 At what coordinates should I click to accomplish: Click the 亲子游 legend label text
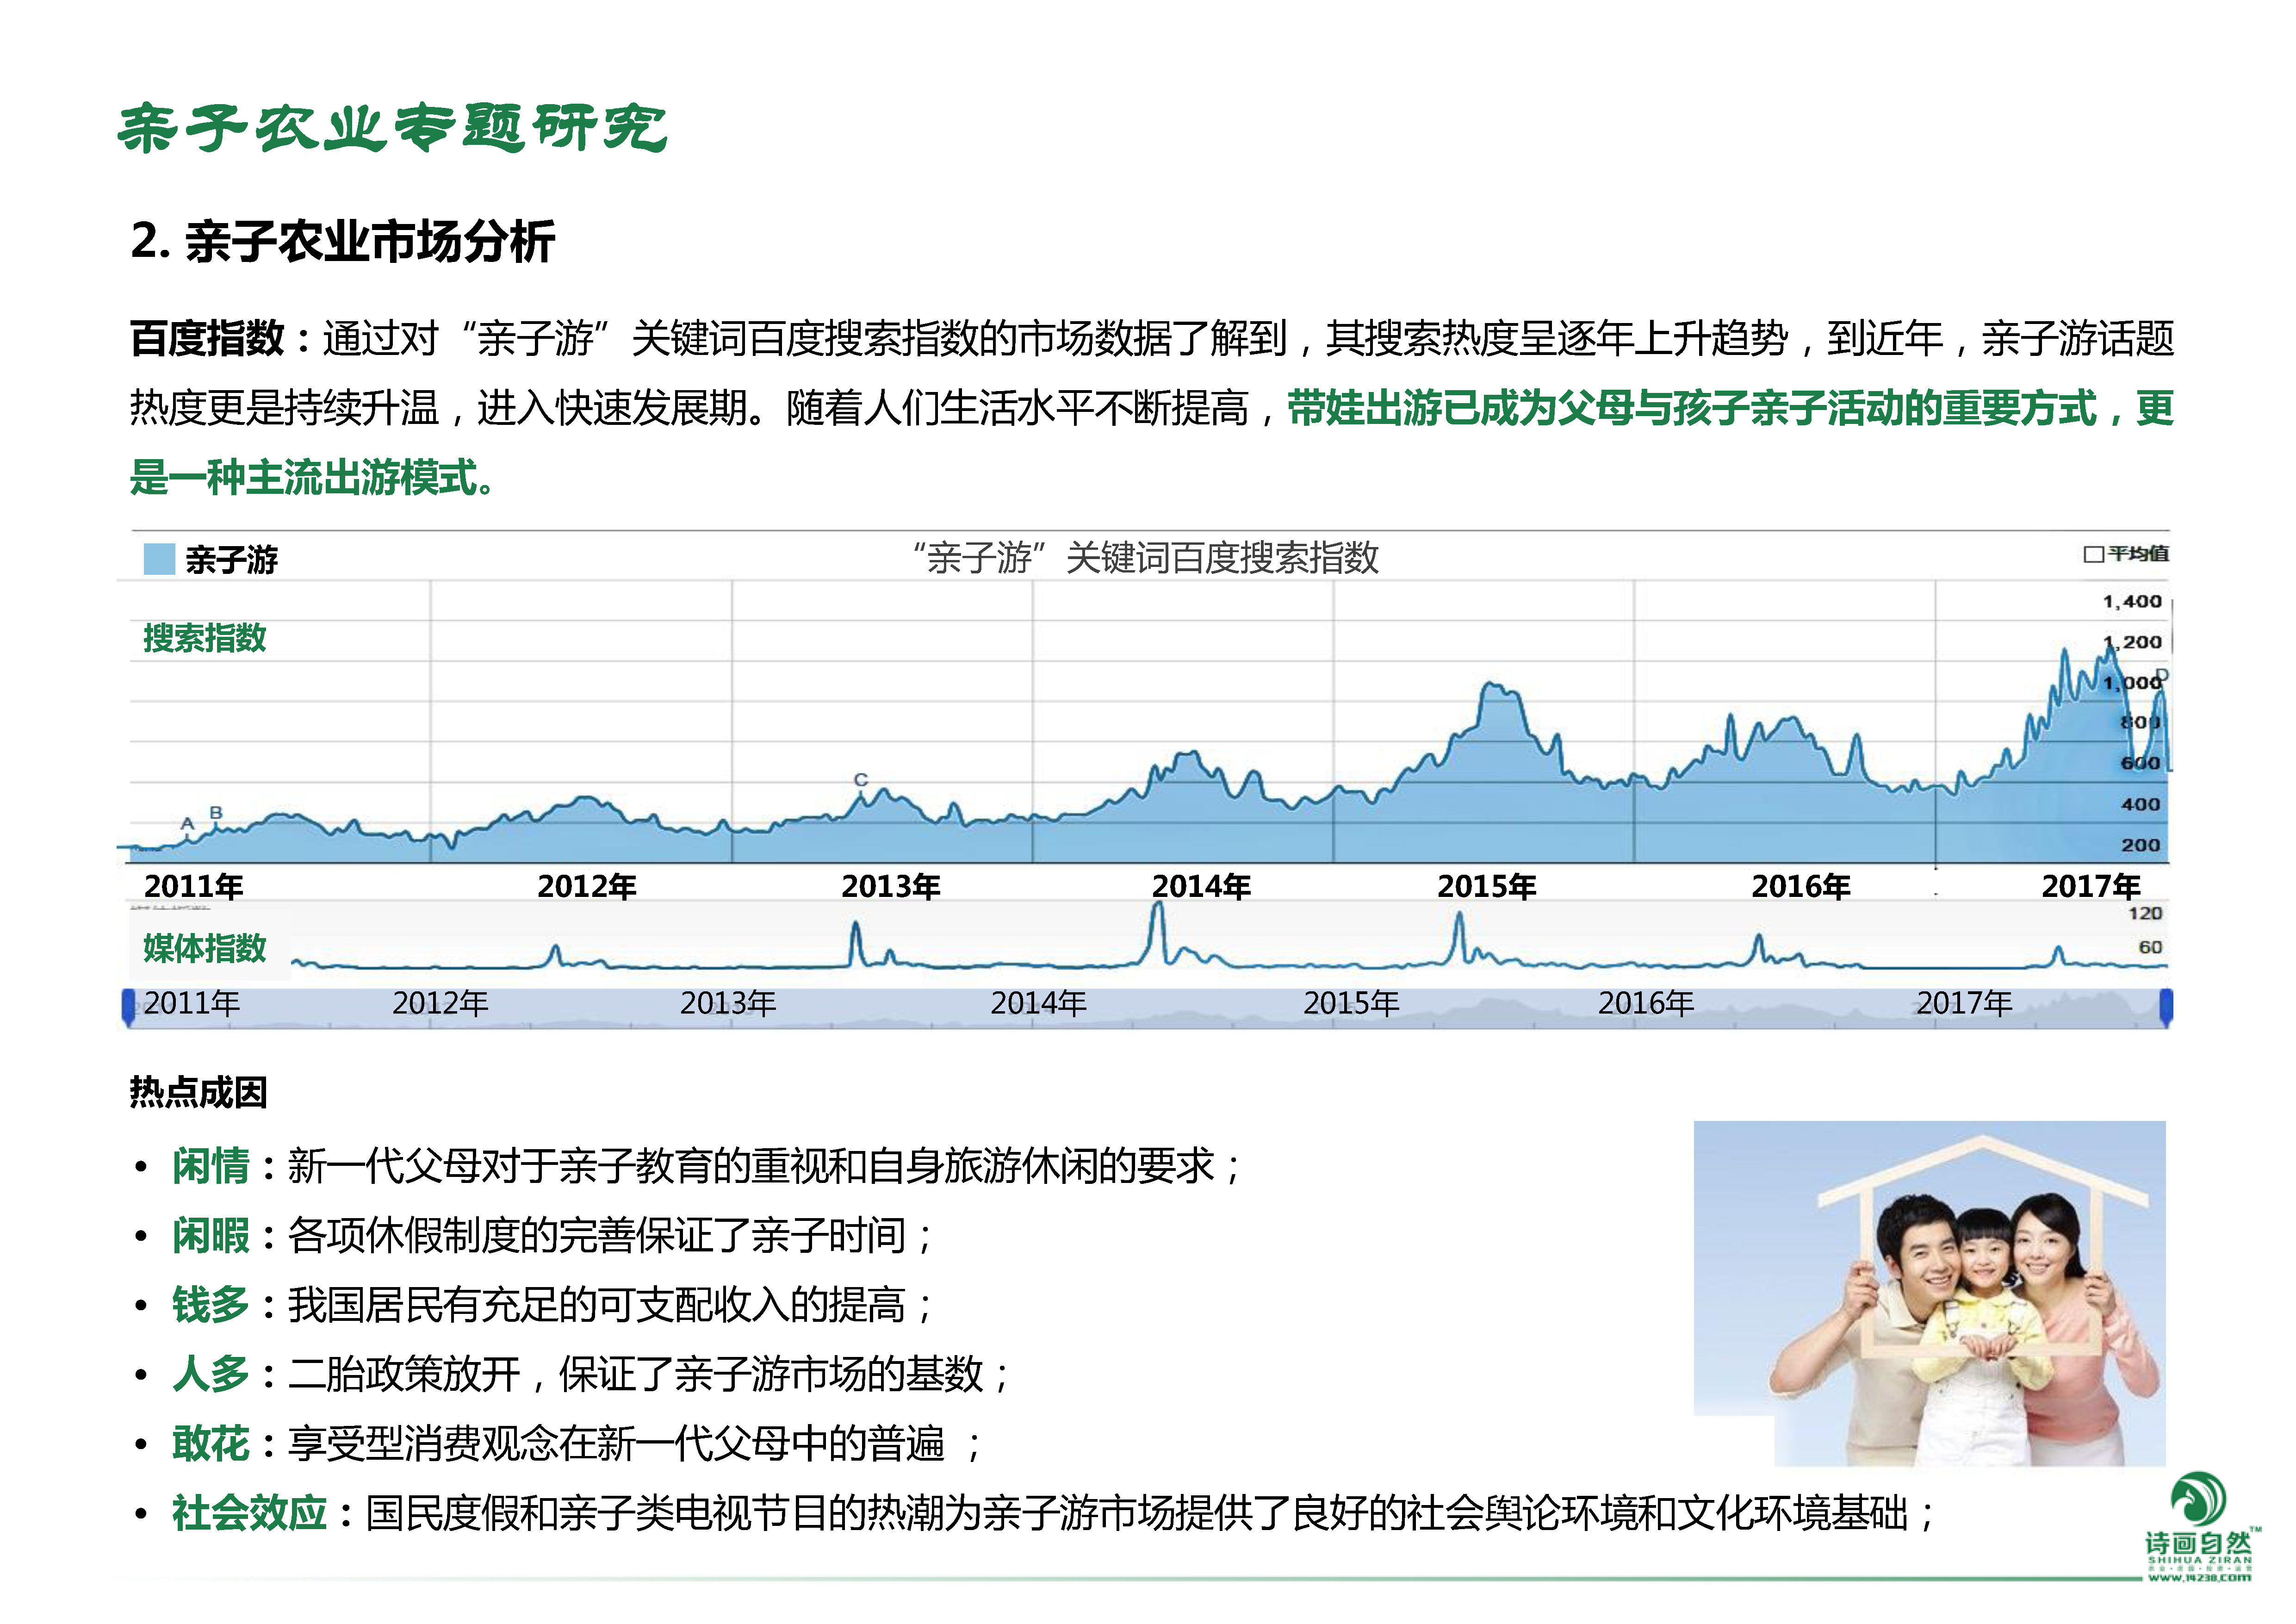[x=231, y=560]
